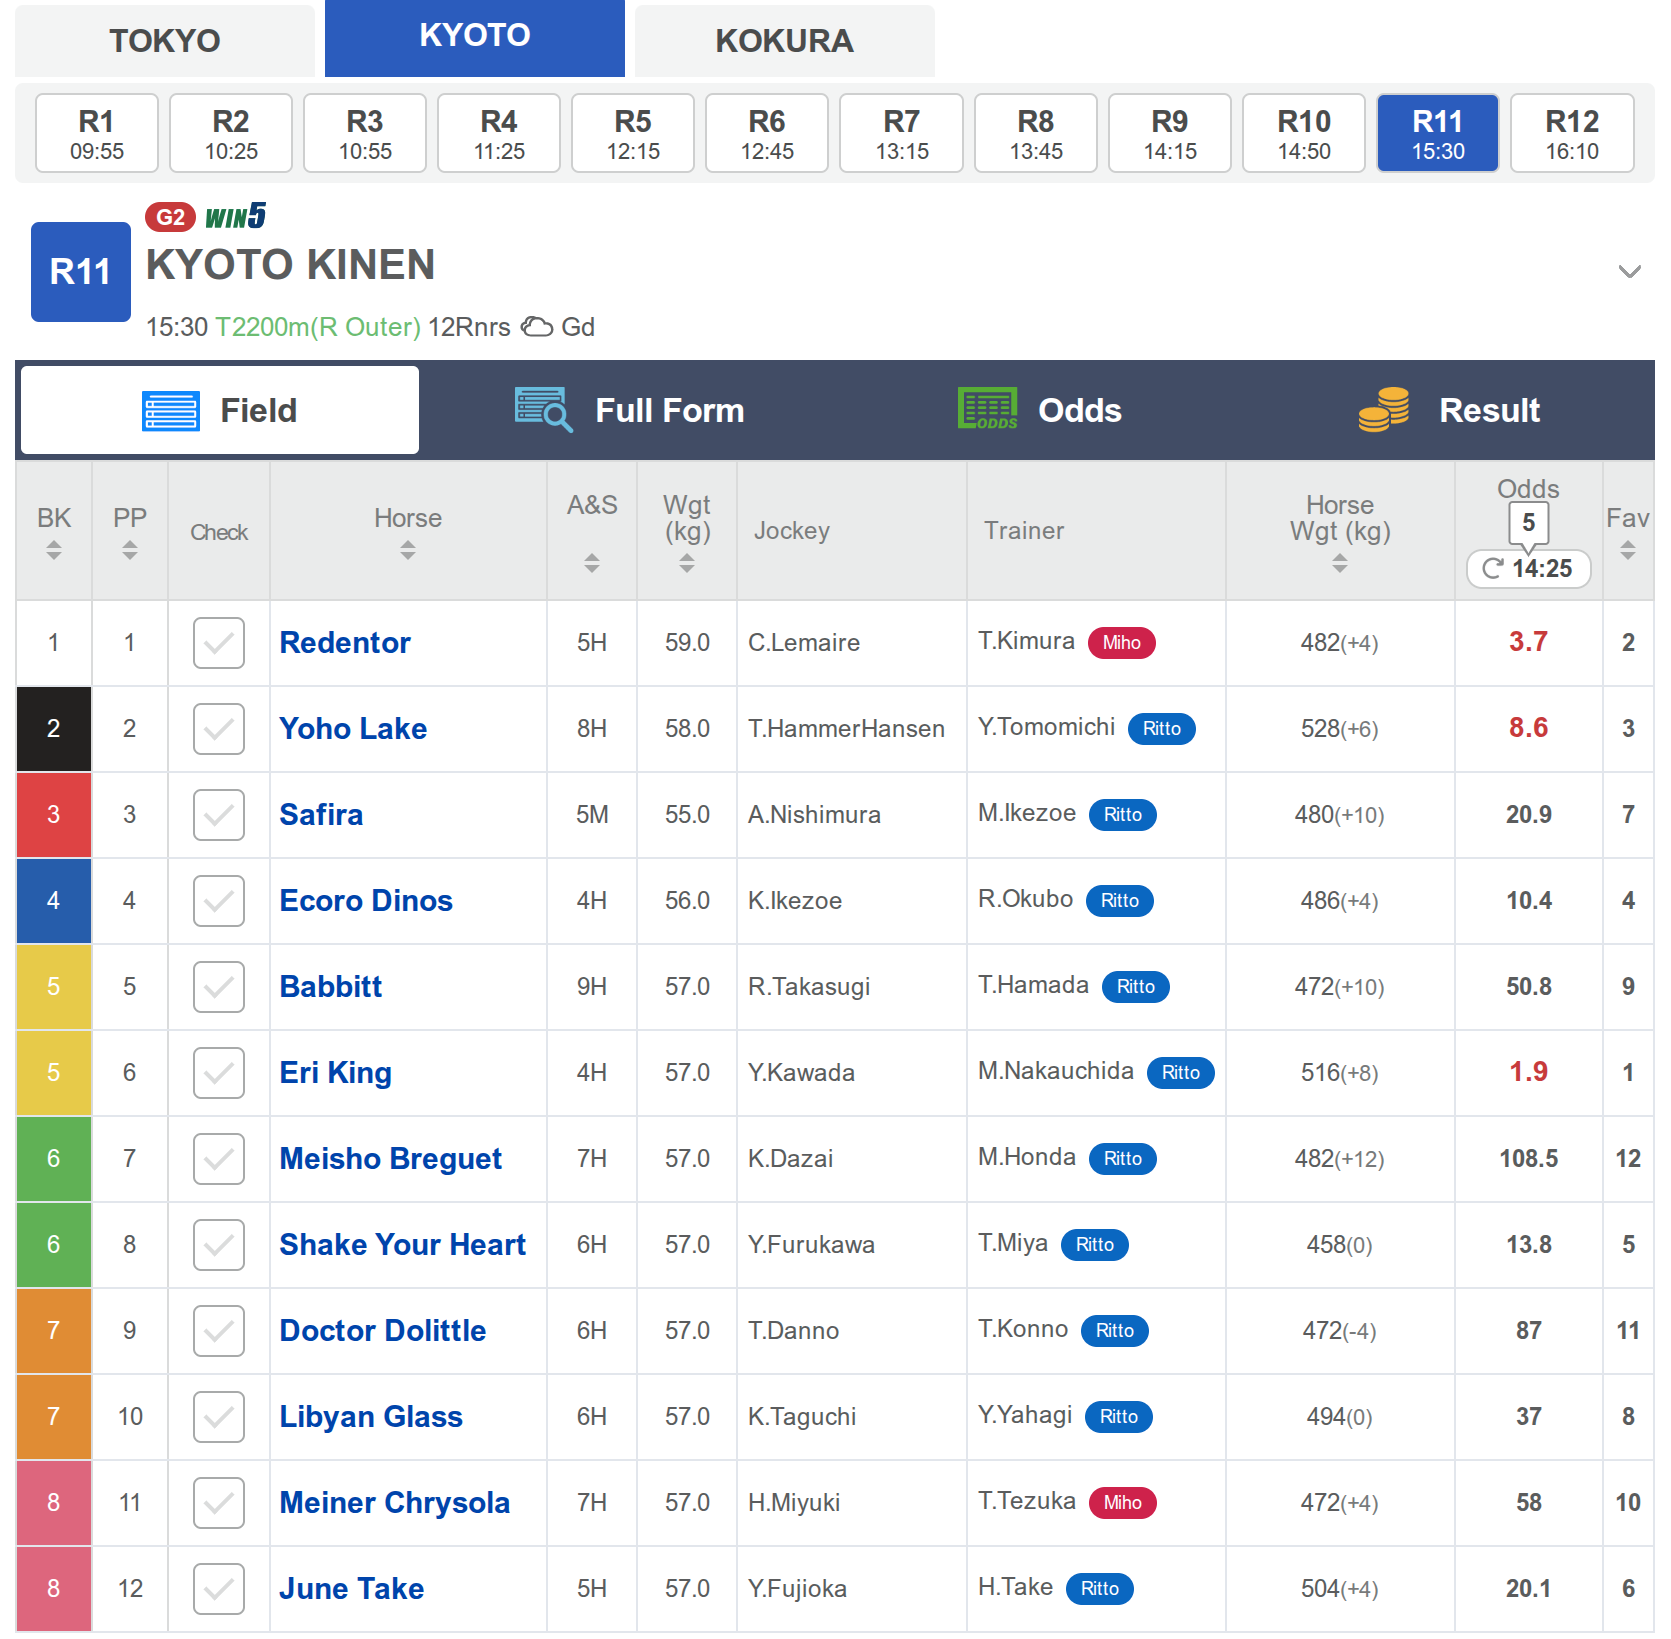Viewport: 1671px width, 1639px height.
Task: Click the Full Form magnifier icon
Action: coord(543,410)
